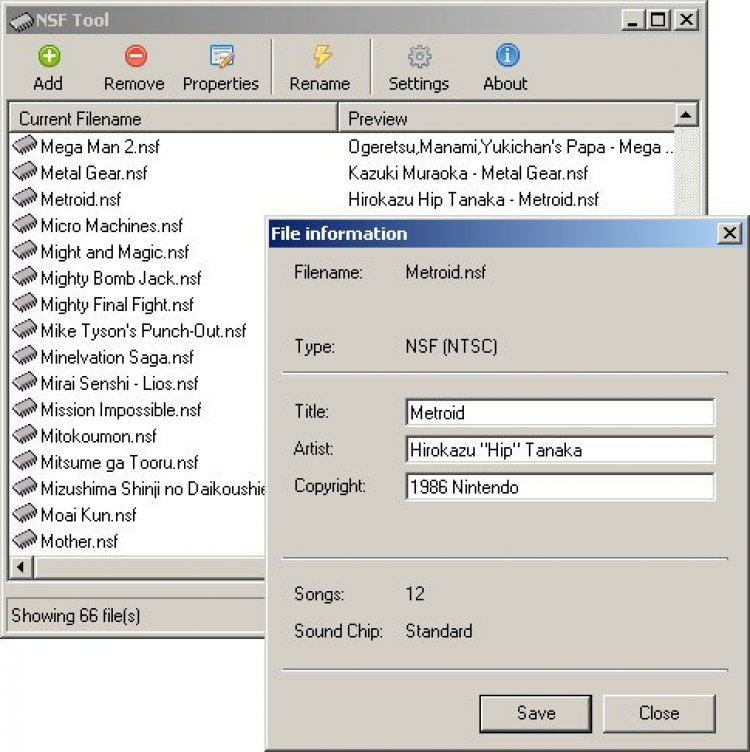This screenshot has width=750, height=752.
Task: Click the chip icon beside Metal Gear.nsf
Action: click(x=24, y=171)
